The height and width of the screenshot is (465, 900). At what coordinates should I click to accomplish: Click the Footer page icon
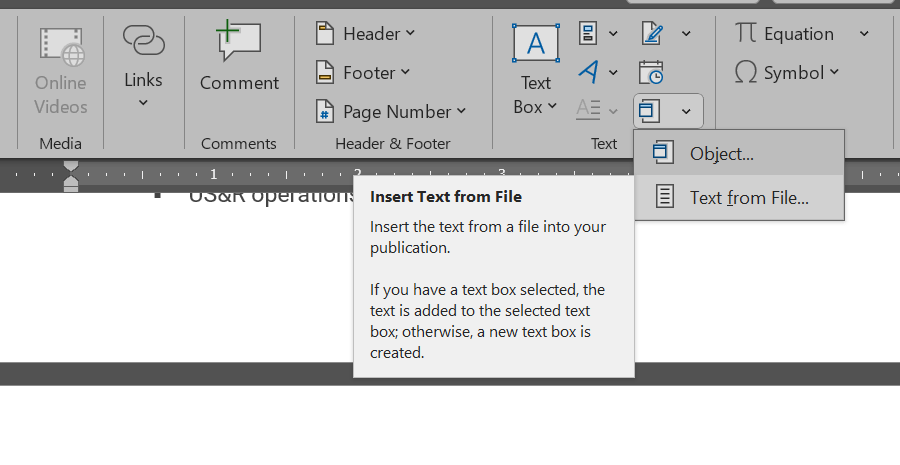[325, 73]
